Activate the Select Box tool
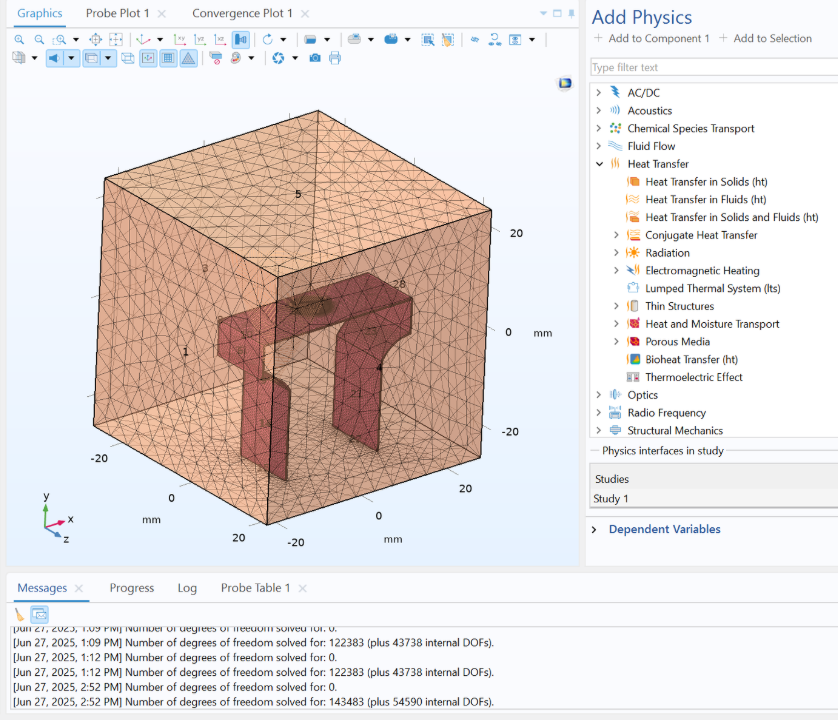 (428, 40)
